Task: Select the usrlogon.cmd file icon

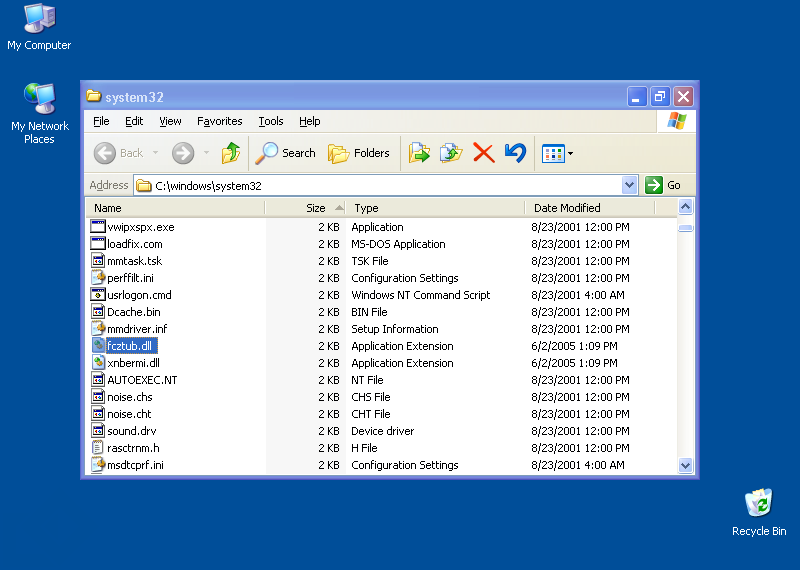Action: [97, 294]
